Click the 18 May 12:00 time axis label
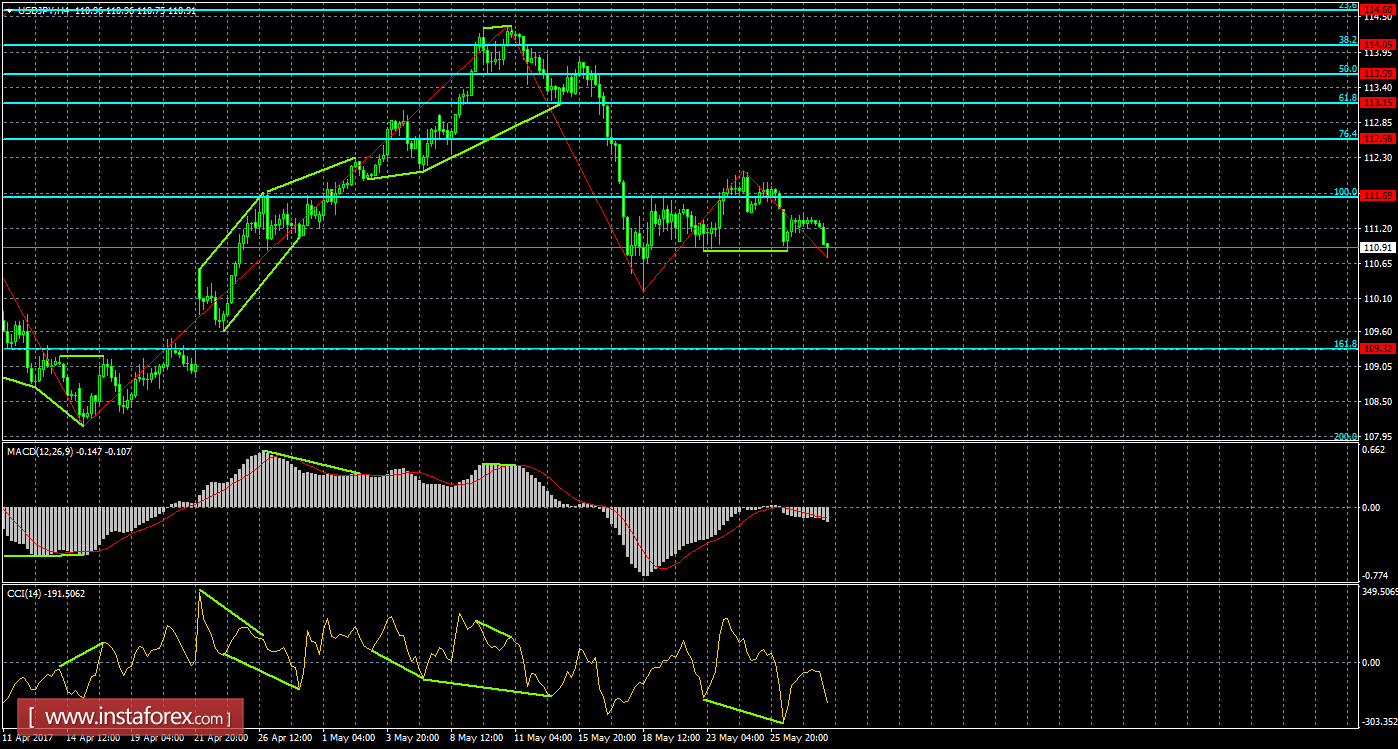Screen dimensions: 1398x749 669,738
